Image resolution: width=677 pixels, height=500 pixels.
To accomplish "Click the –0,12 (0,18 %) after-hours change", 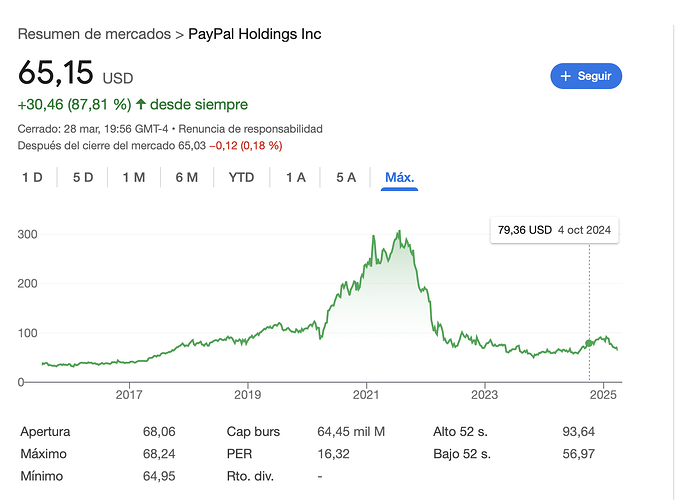I will tap(246, 146).
